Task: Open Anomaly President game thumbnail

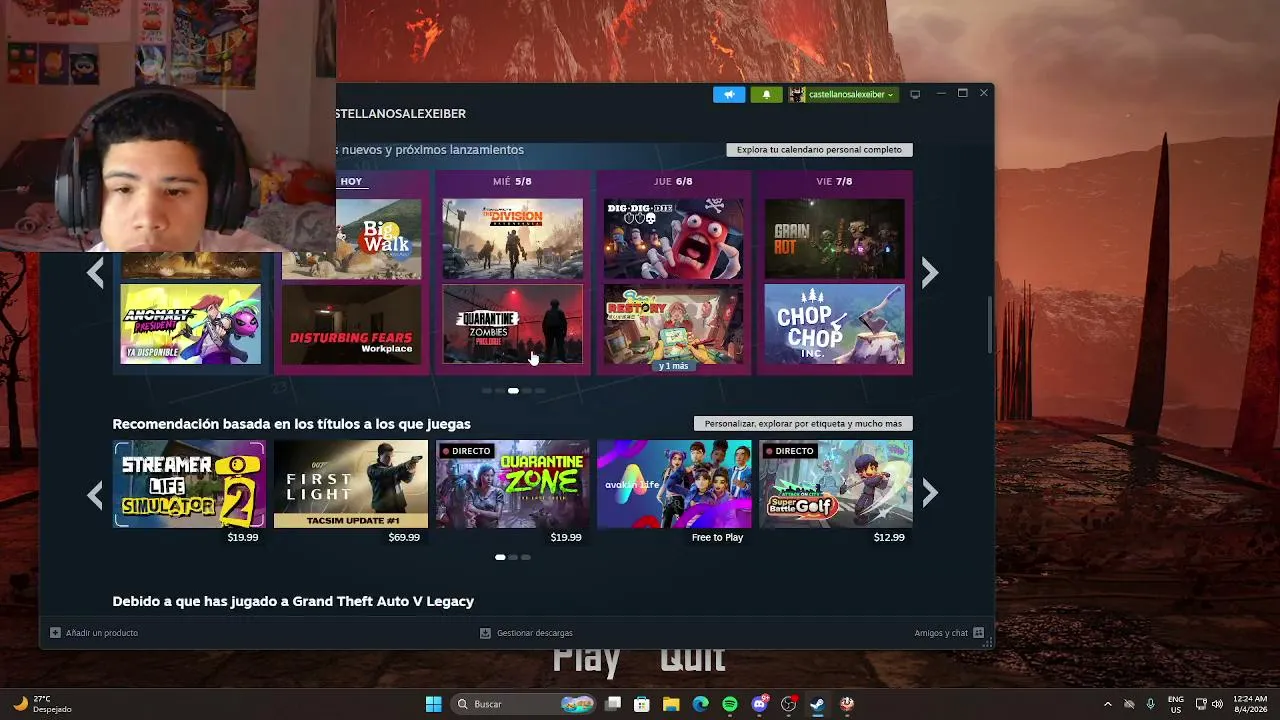Action: pyautogui.click(x=190, y=324)
